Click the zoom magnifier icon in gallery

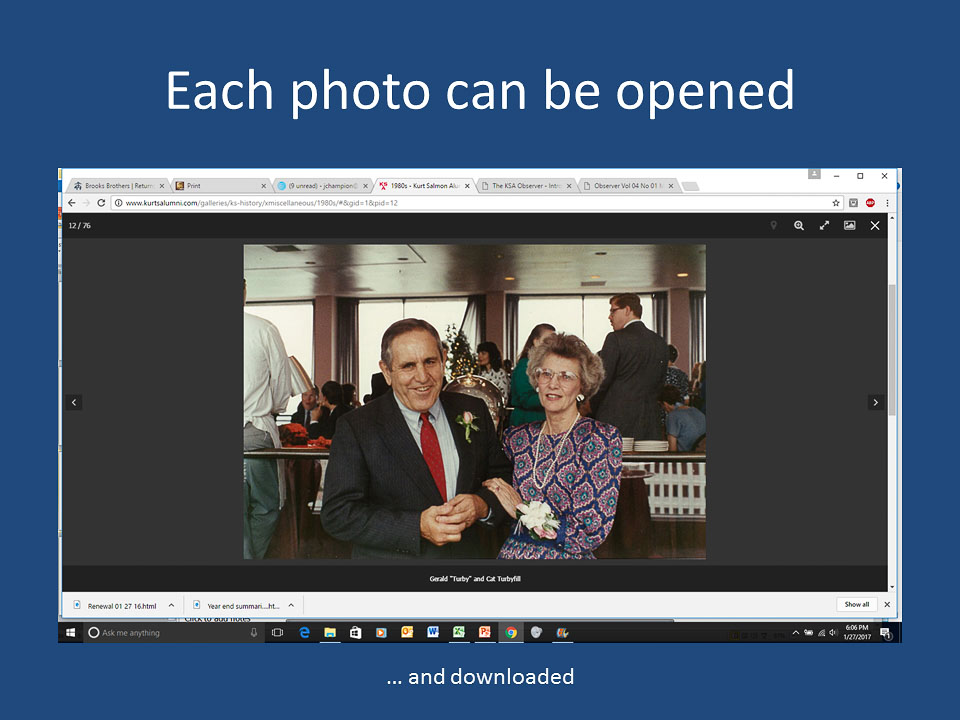click(x=799, y=226)
